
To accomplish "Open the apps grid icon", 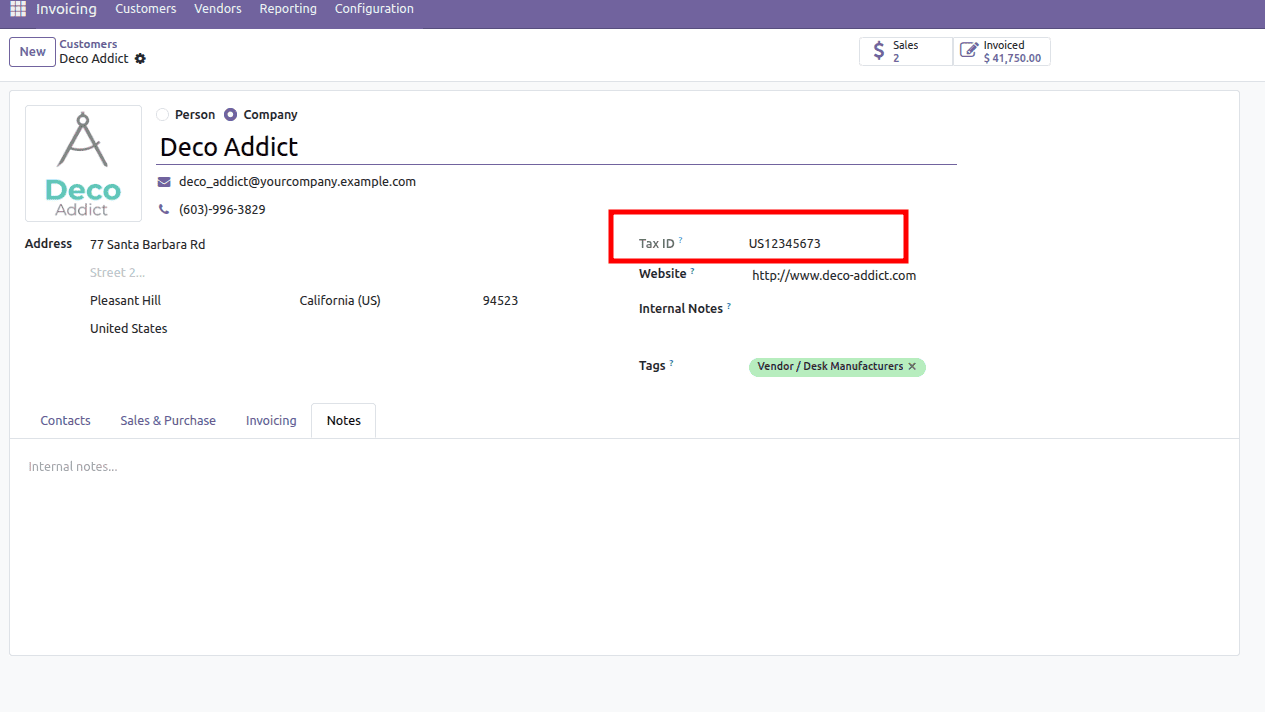I will click(17, 8).
